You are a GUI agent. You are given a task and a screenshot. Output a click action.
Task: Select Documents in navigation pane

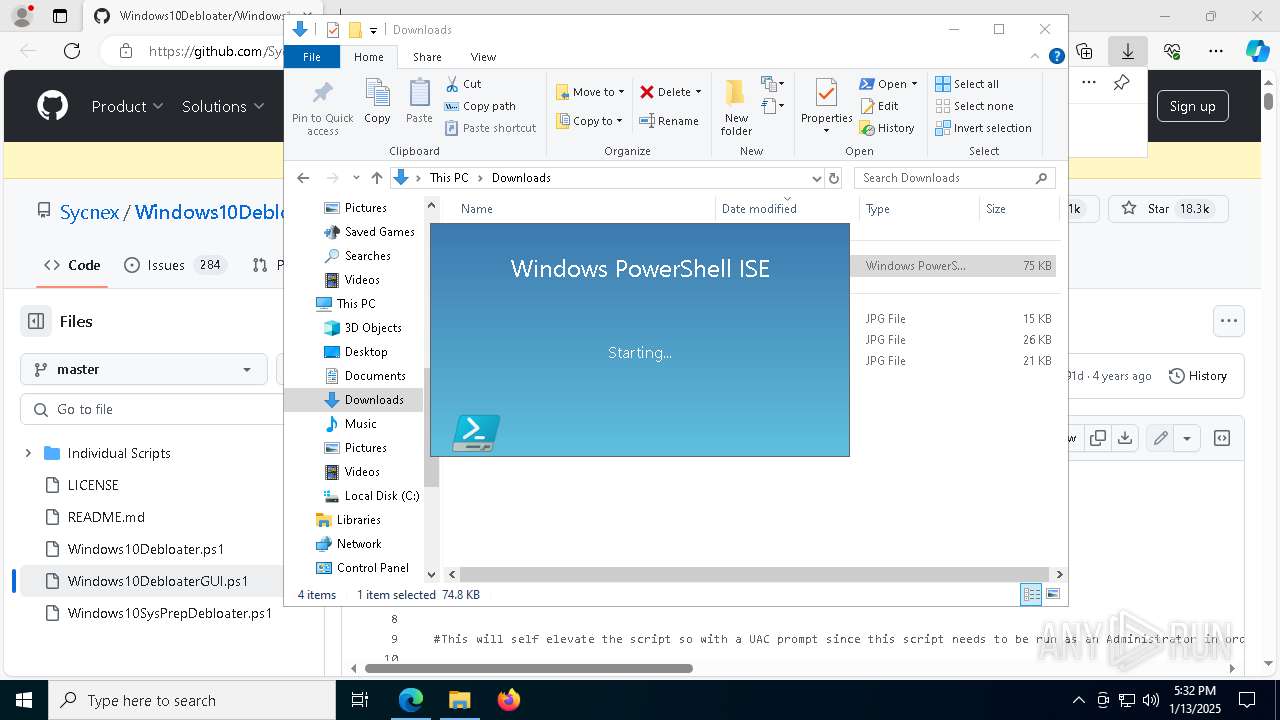point(375,376)
